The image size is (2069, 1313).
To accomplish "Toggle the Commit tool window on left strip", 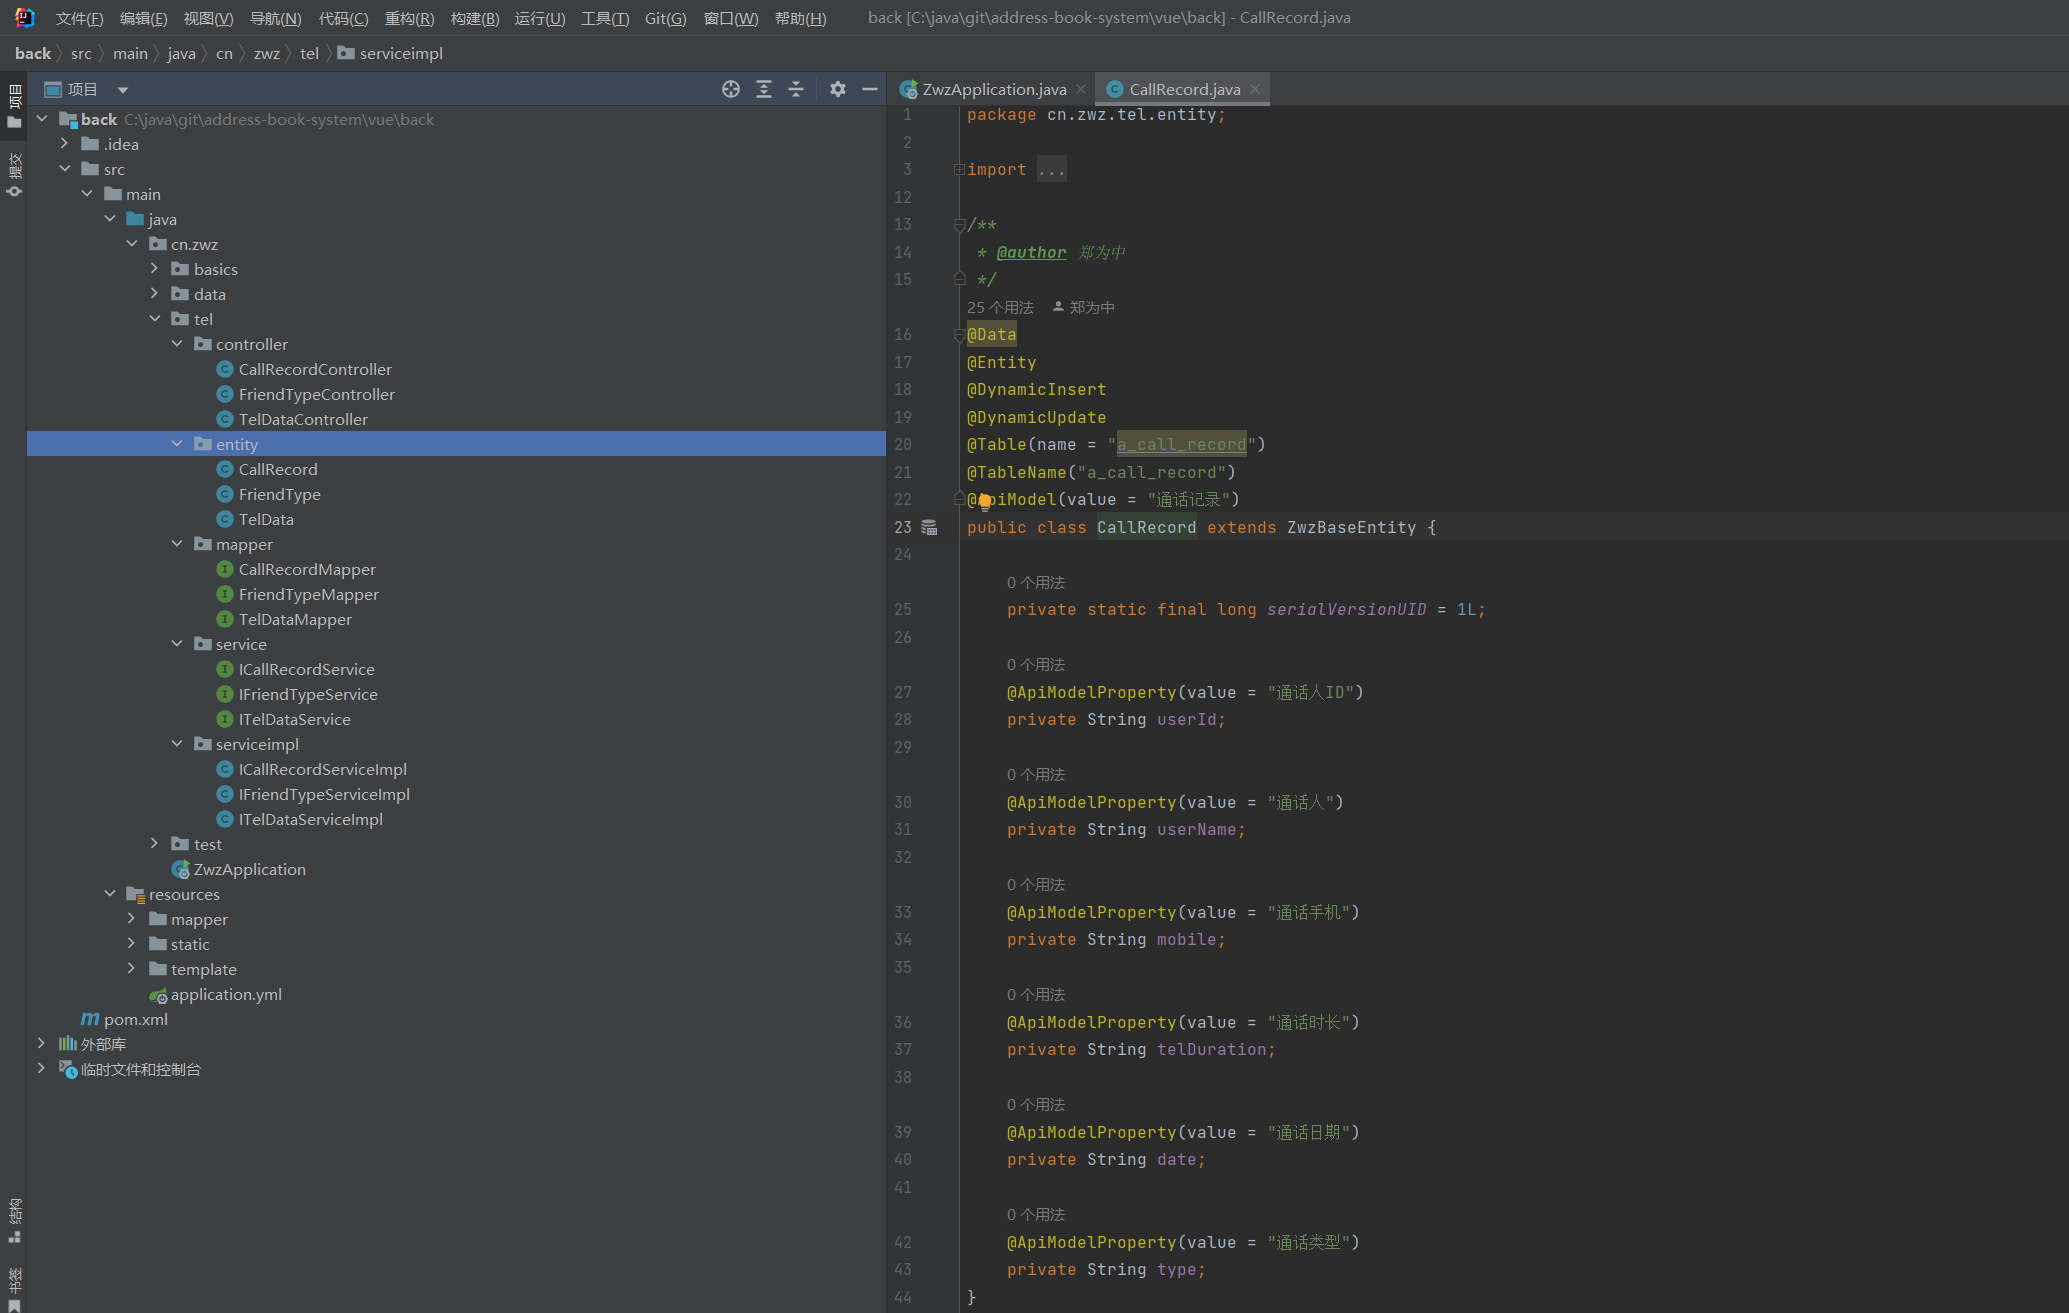I will click(x=14, y=174).
